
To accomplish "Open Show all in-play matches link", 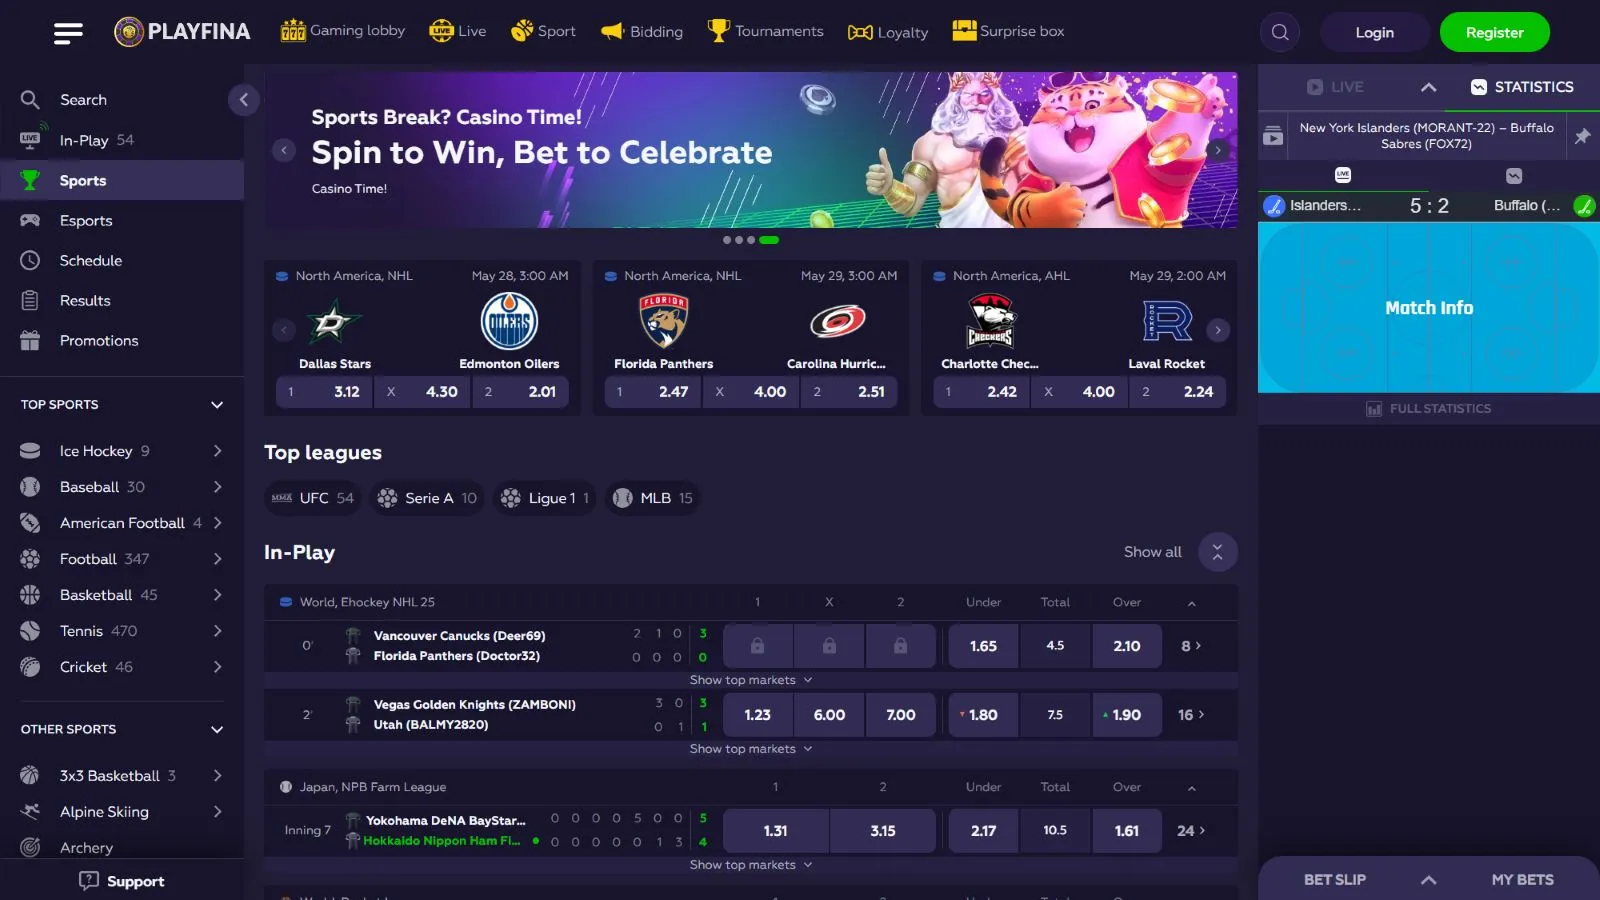I will click(x=1152, y=552).
